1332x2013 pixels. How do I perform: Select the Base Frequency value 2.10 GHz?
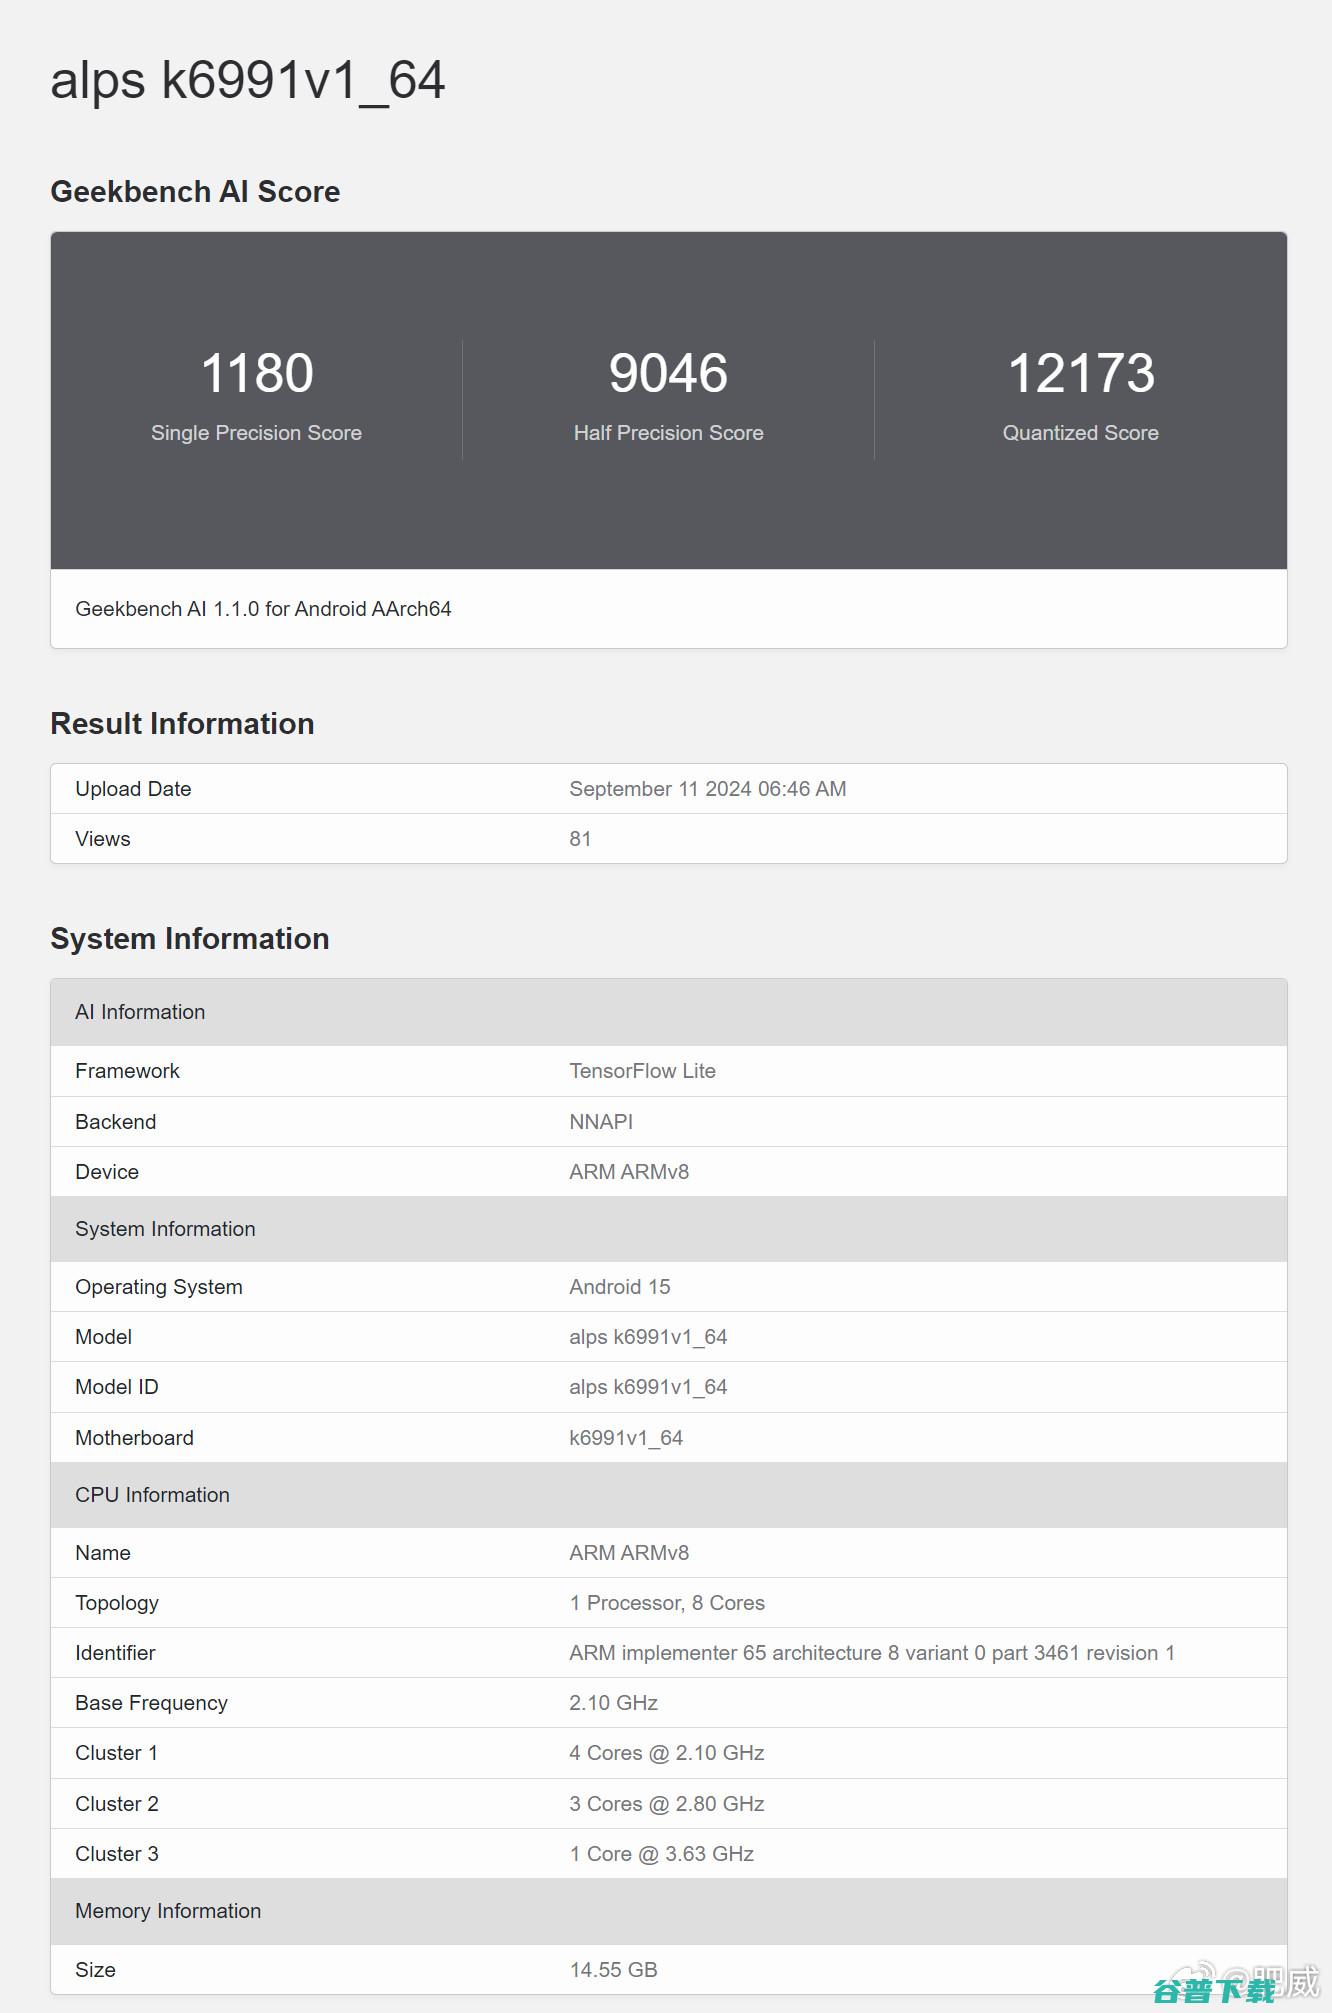(614, 1703)
